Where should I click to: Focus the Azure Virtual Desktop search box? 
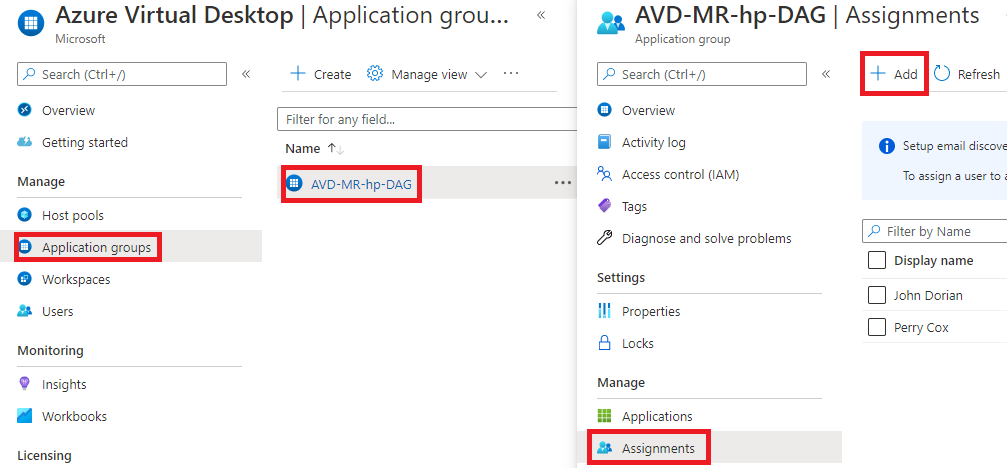coord(122,74)
